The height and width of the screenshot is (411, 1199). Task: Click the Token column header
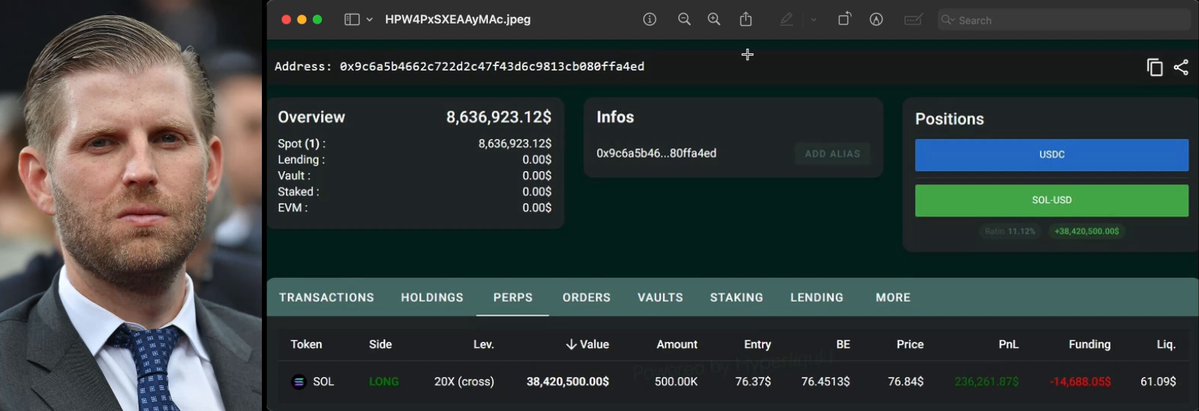tap(306, 344)
